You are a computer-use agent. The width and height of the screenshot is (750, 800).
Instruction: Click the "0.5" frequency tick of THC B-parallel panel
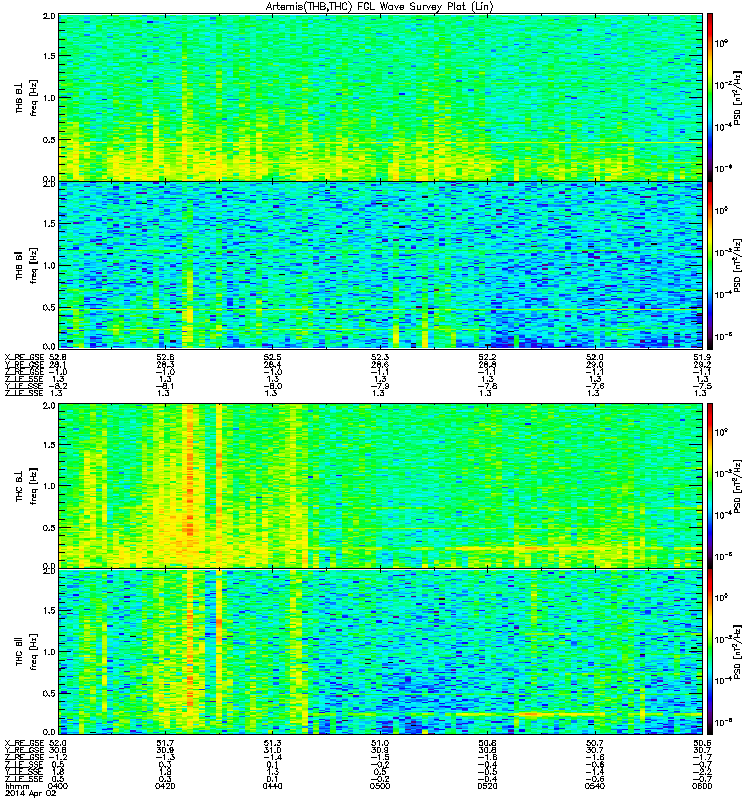pos(49,693)
